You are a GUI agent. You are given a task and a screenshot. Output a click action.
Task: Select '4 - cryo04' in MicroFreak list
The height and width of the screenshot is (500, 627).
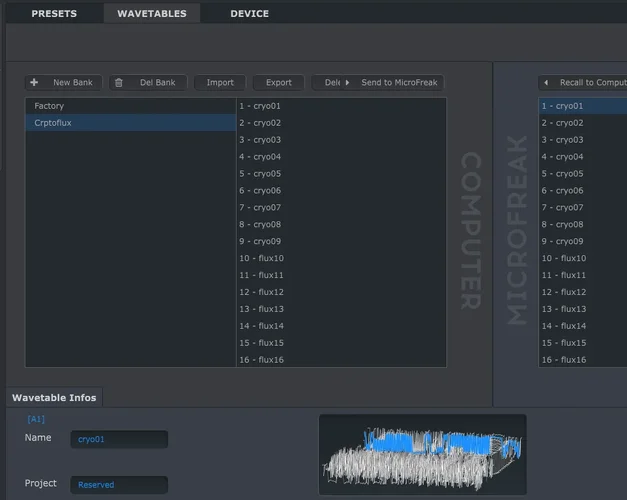tap(583, 157)
